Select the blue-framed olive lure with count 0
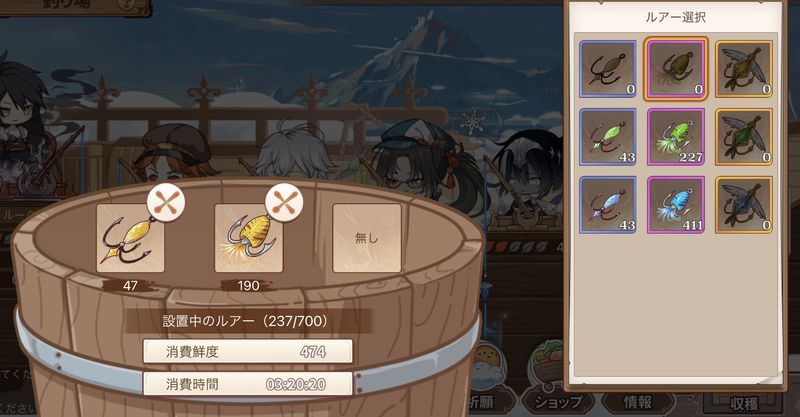800x417 pixels. (608, 69)
